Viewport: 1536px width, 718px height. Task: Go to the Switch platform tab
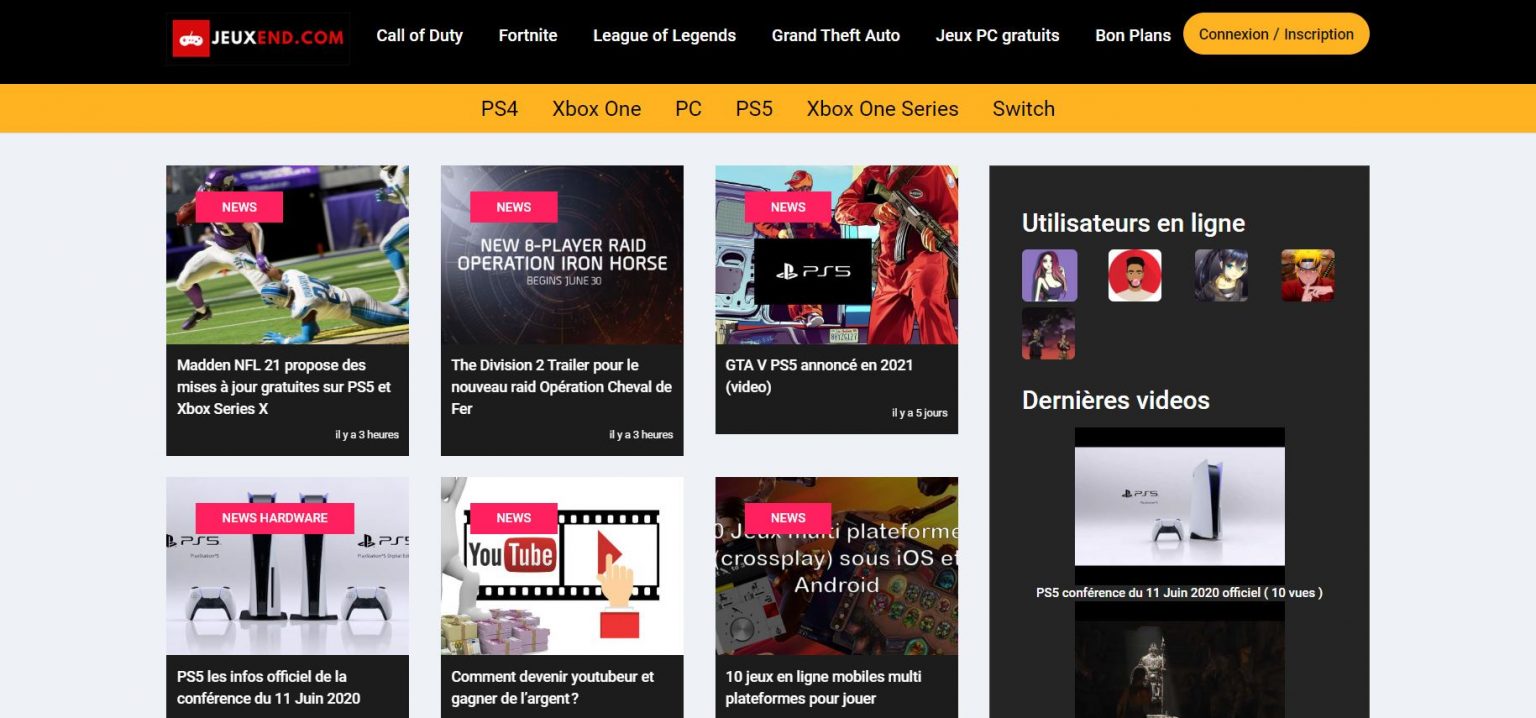pyautogui.click(x=1023, y=109)
